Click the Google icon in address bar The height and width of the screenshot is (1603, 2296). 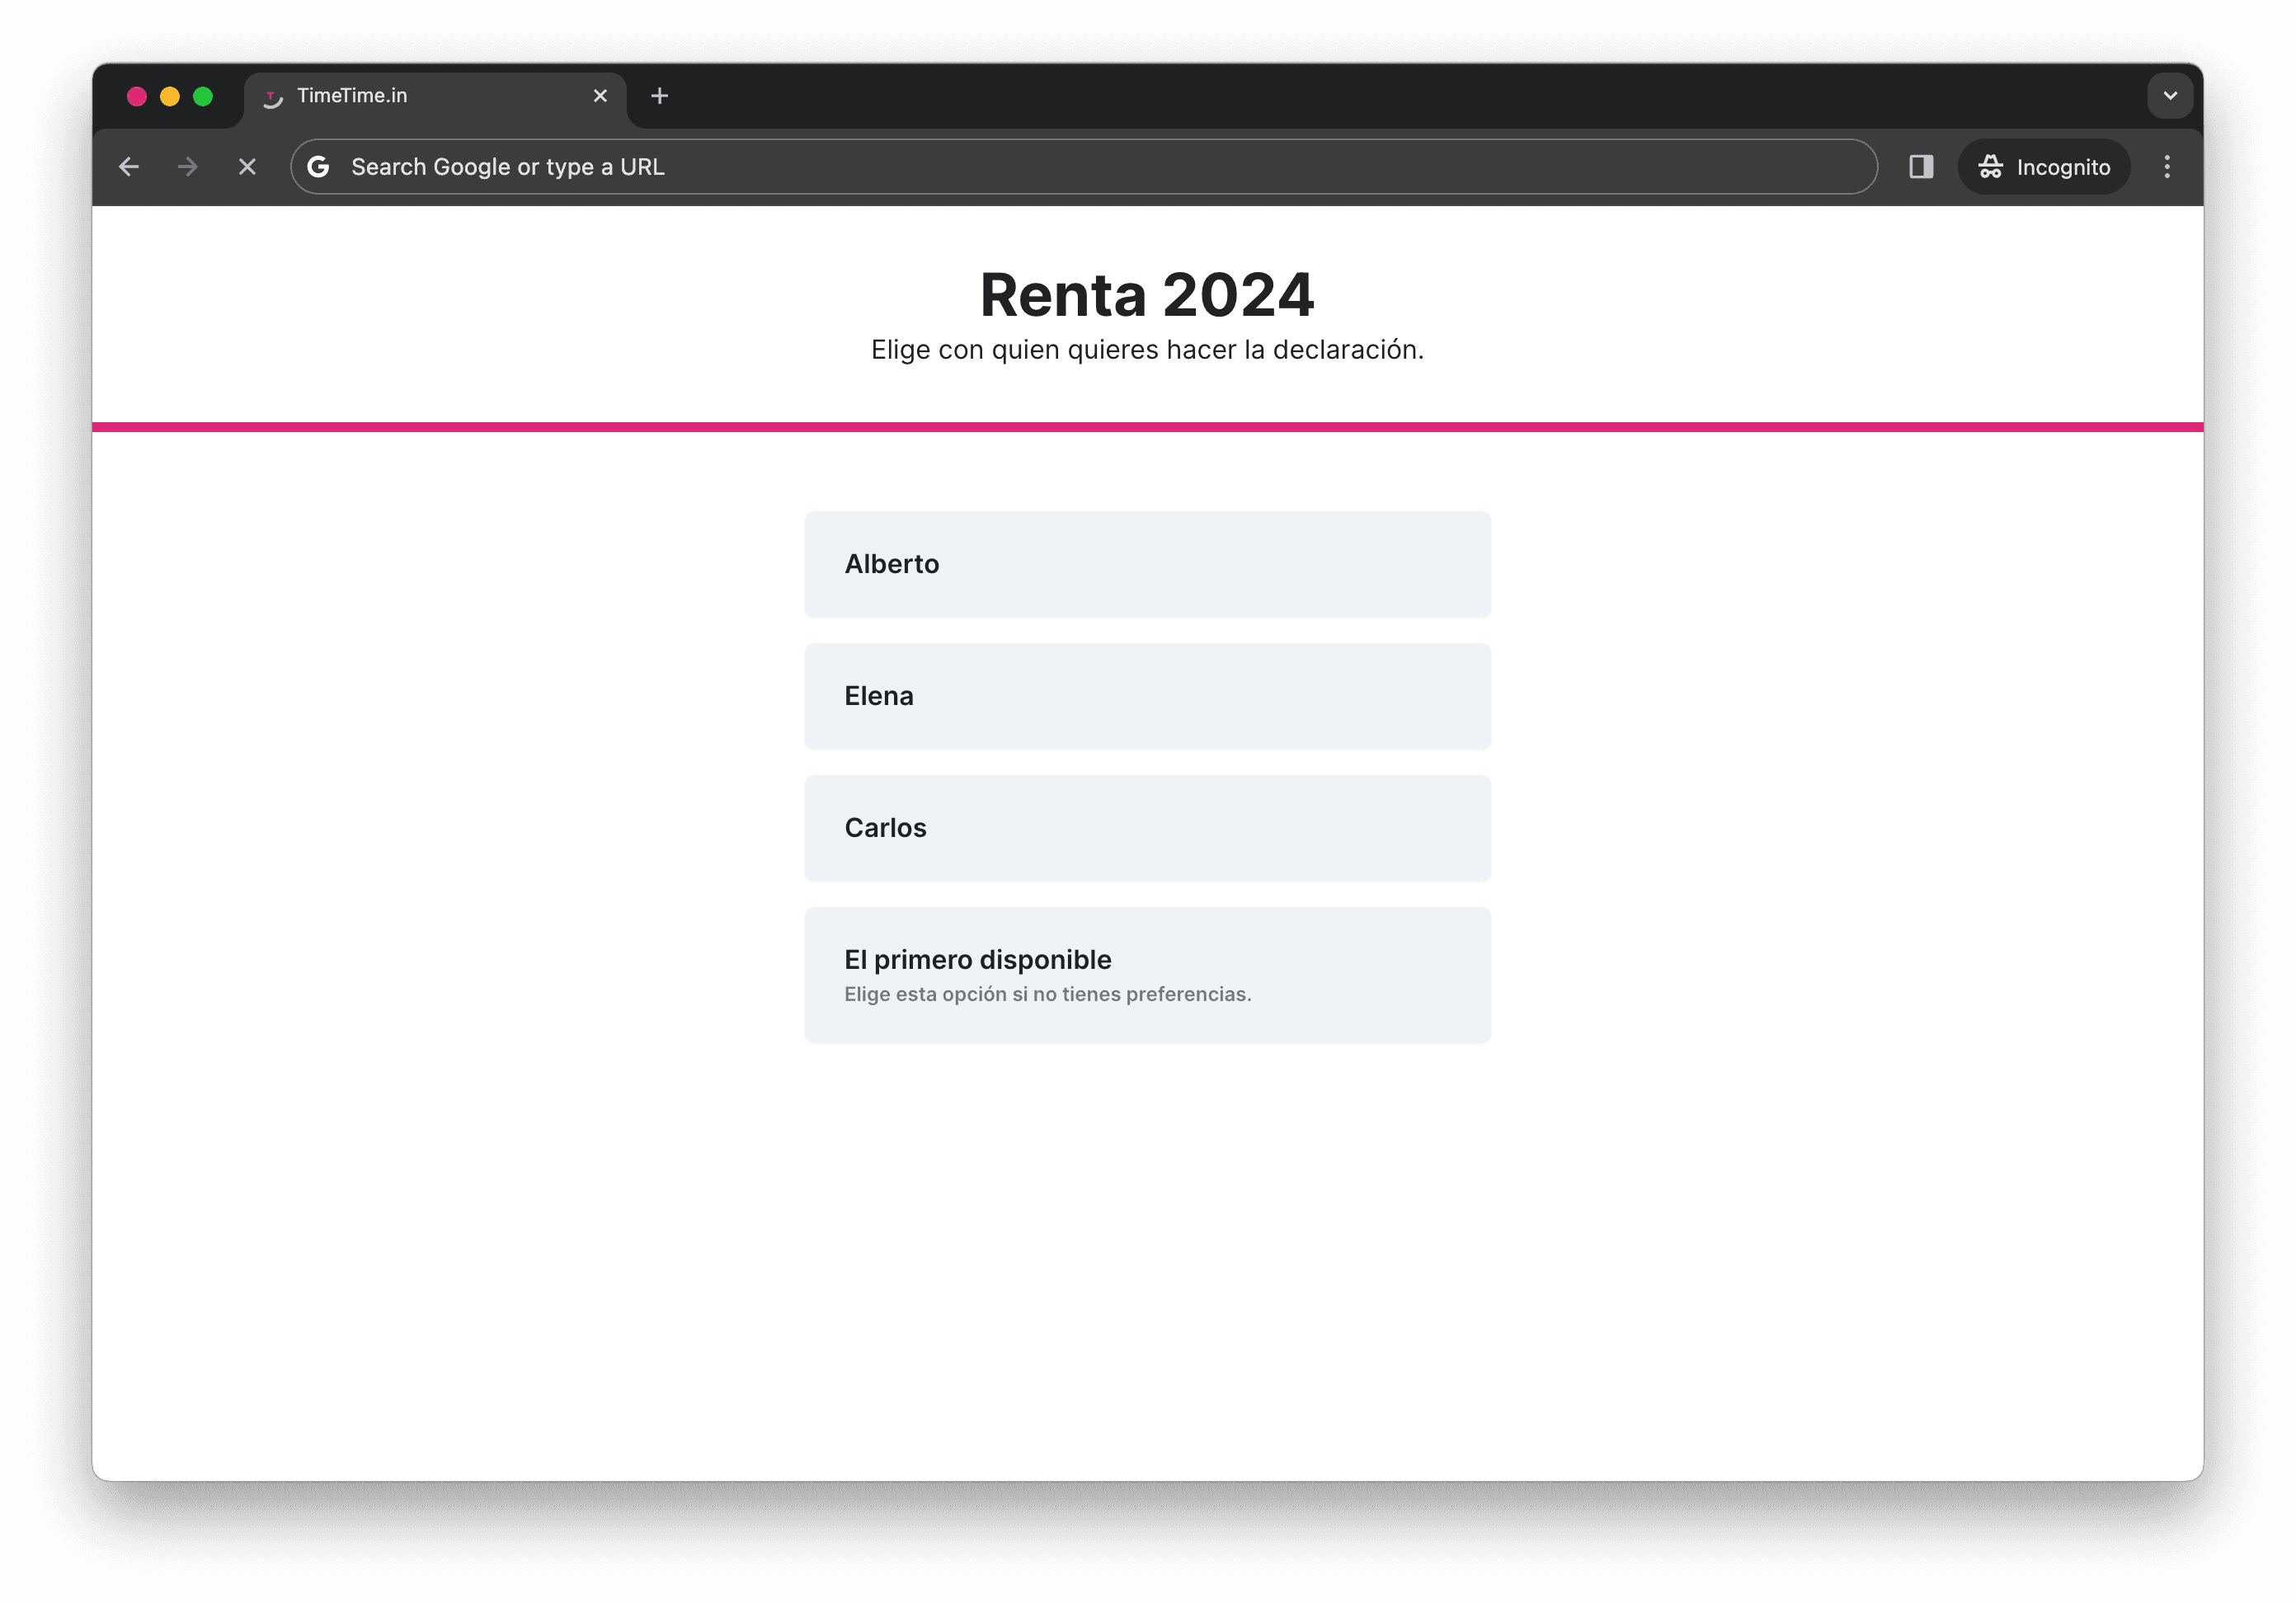(318, 167)
